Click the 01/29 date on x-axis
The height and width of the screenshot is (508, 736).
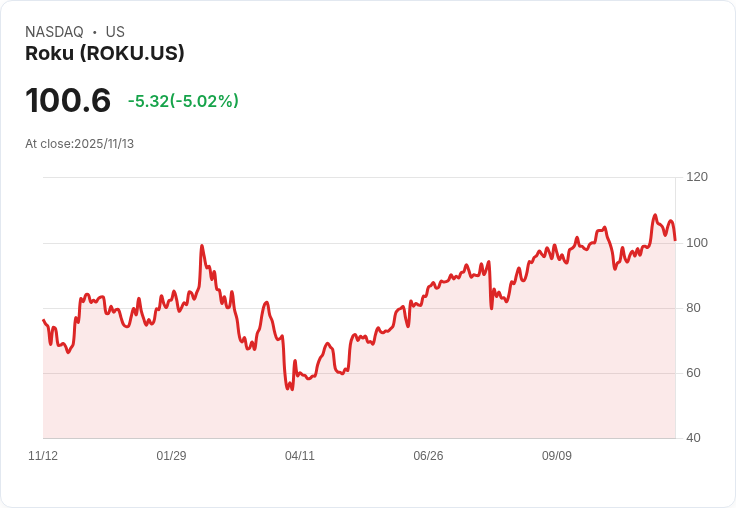click(171, 456)
